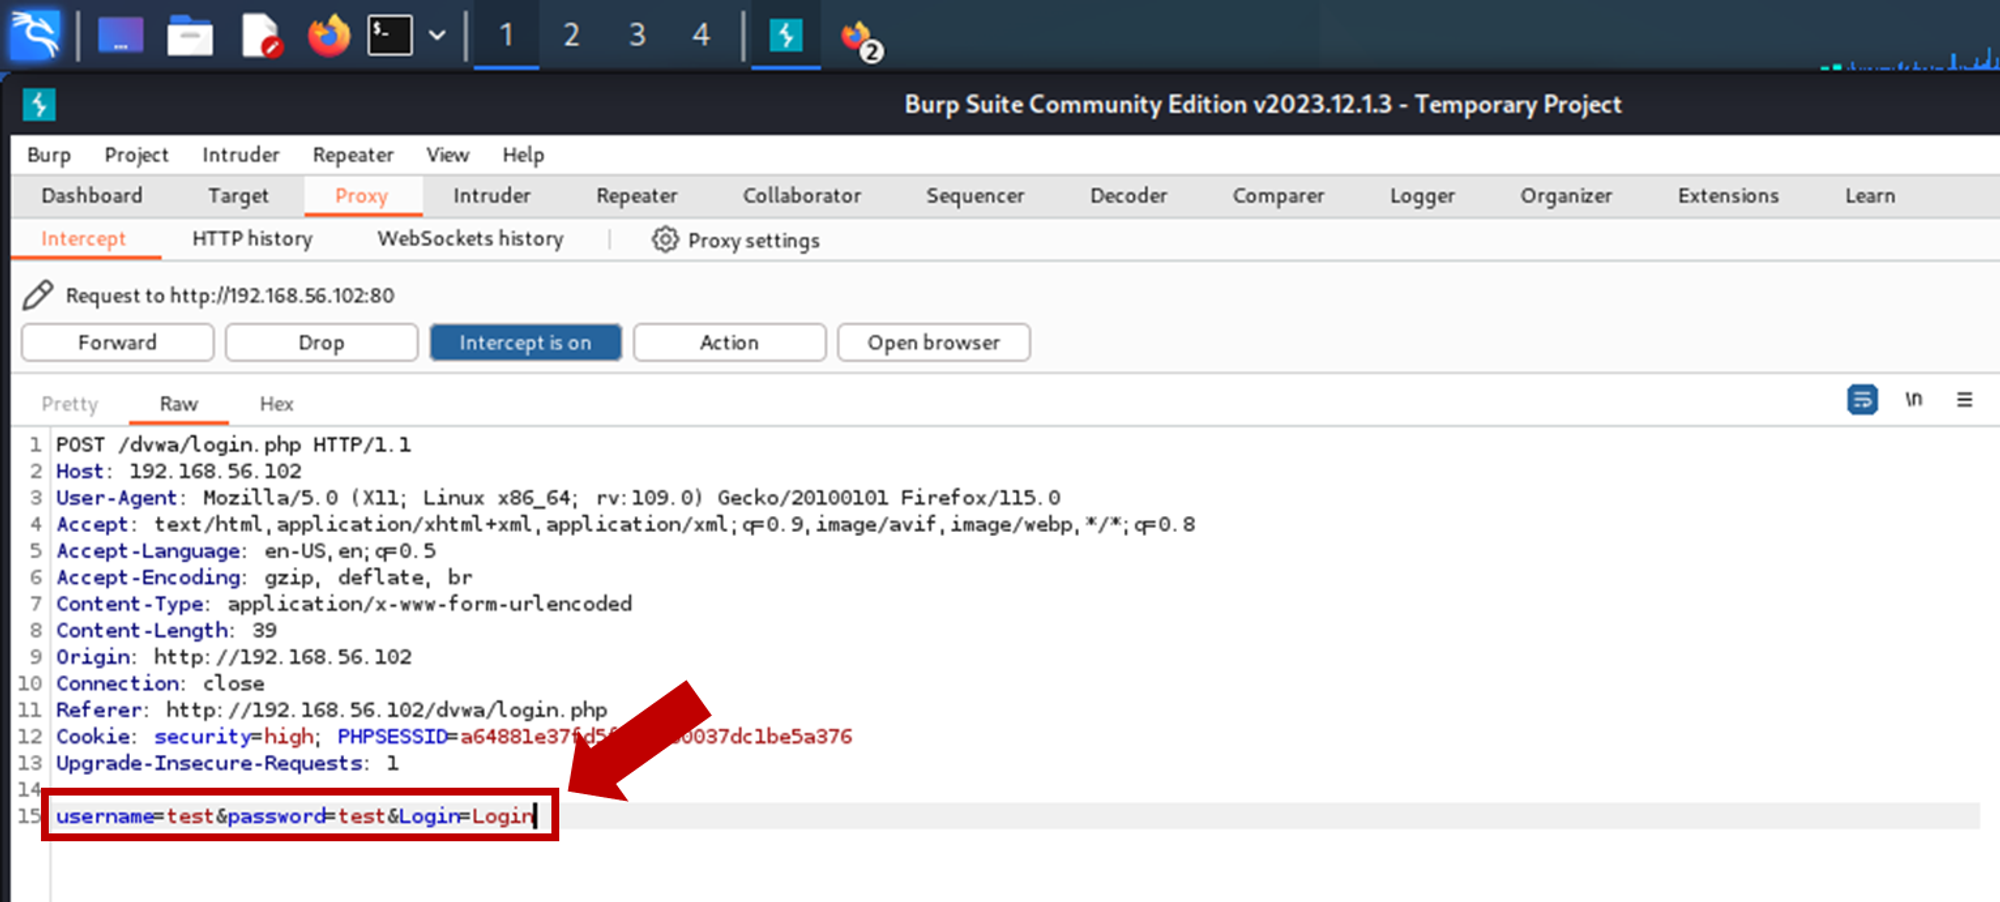Open the Decoder tab
The height and width of the screenshot is (902, 2000).
[x=1129, y=196]
